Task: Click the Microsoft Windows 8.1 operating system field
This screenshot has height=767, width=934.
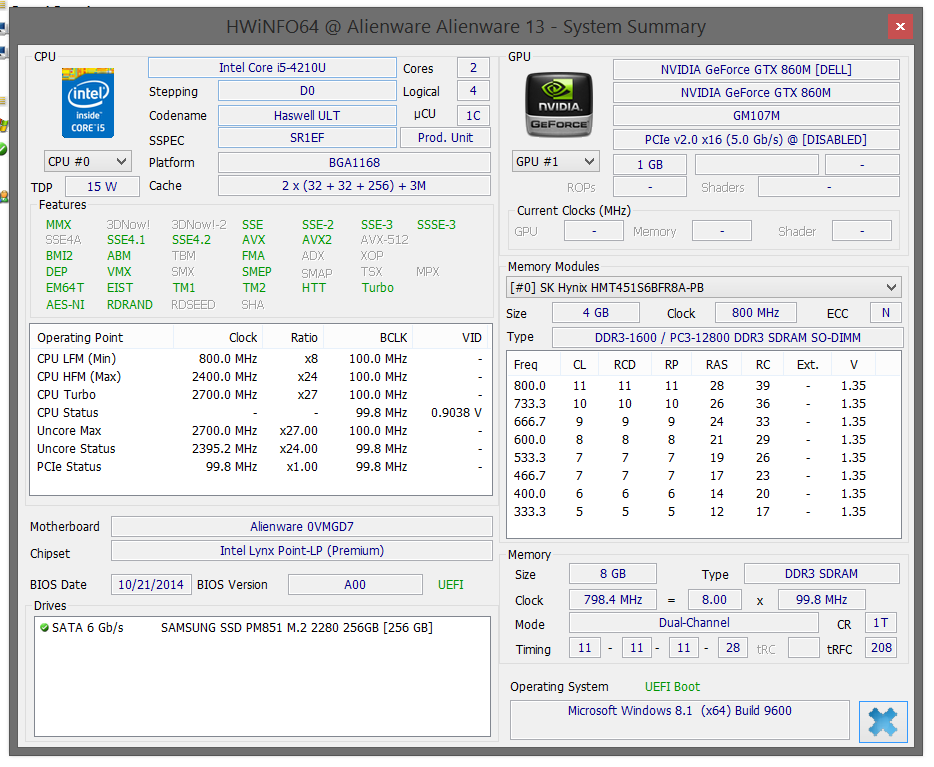Action: click(x=679, y=711)
